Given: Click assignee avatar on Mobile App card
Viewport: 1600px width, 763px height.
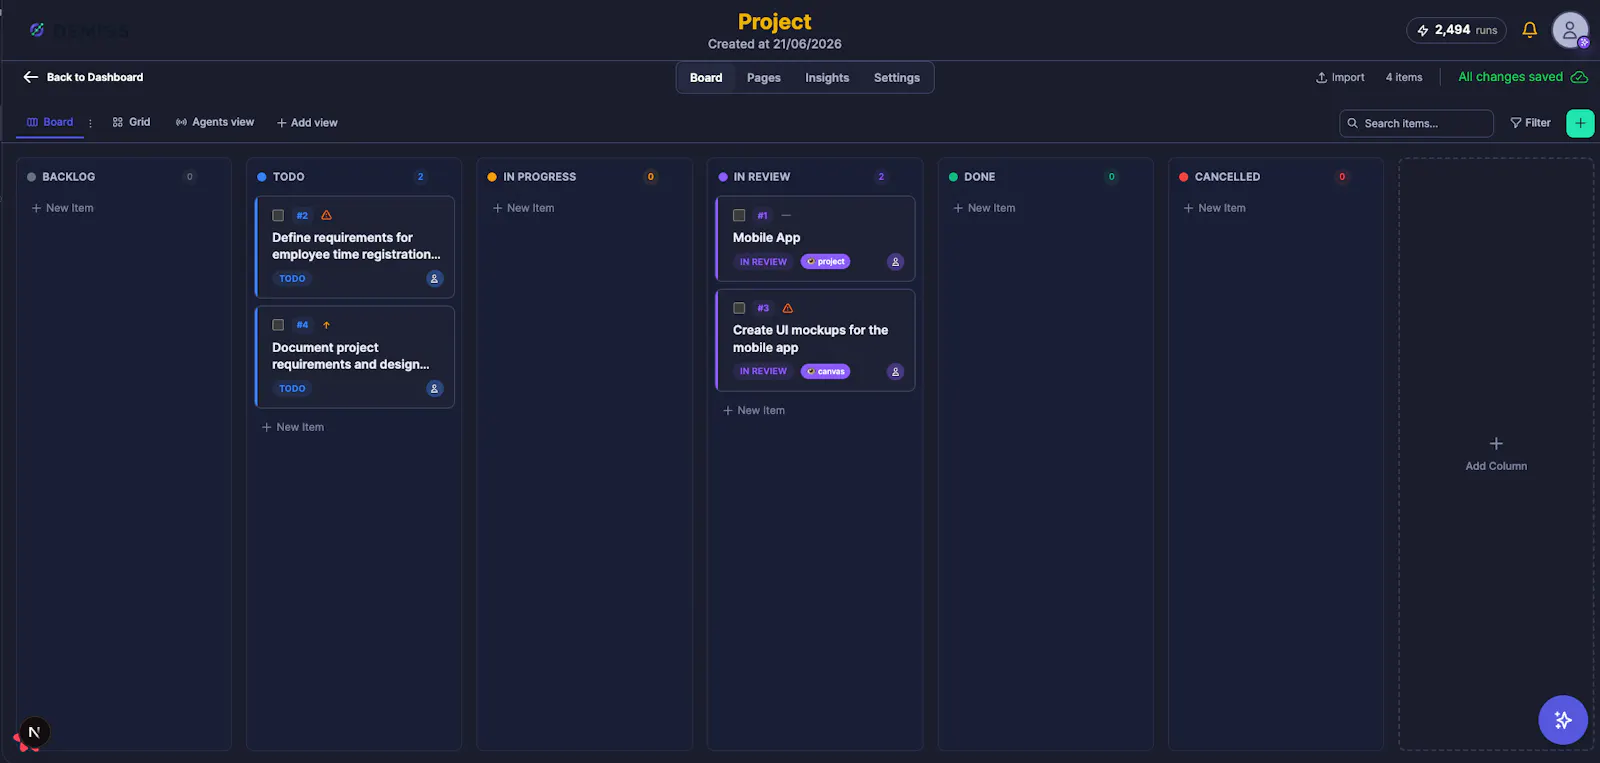Looking at the screenshot, I should [895, 262].
